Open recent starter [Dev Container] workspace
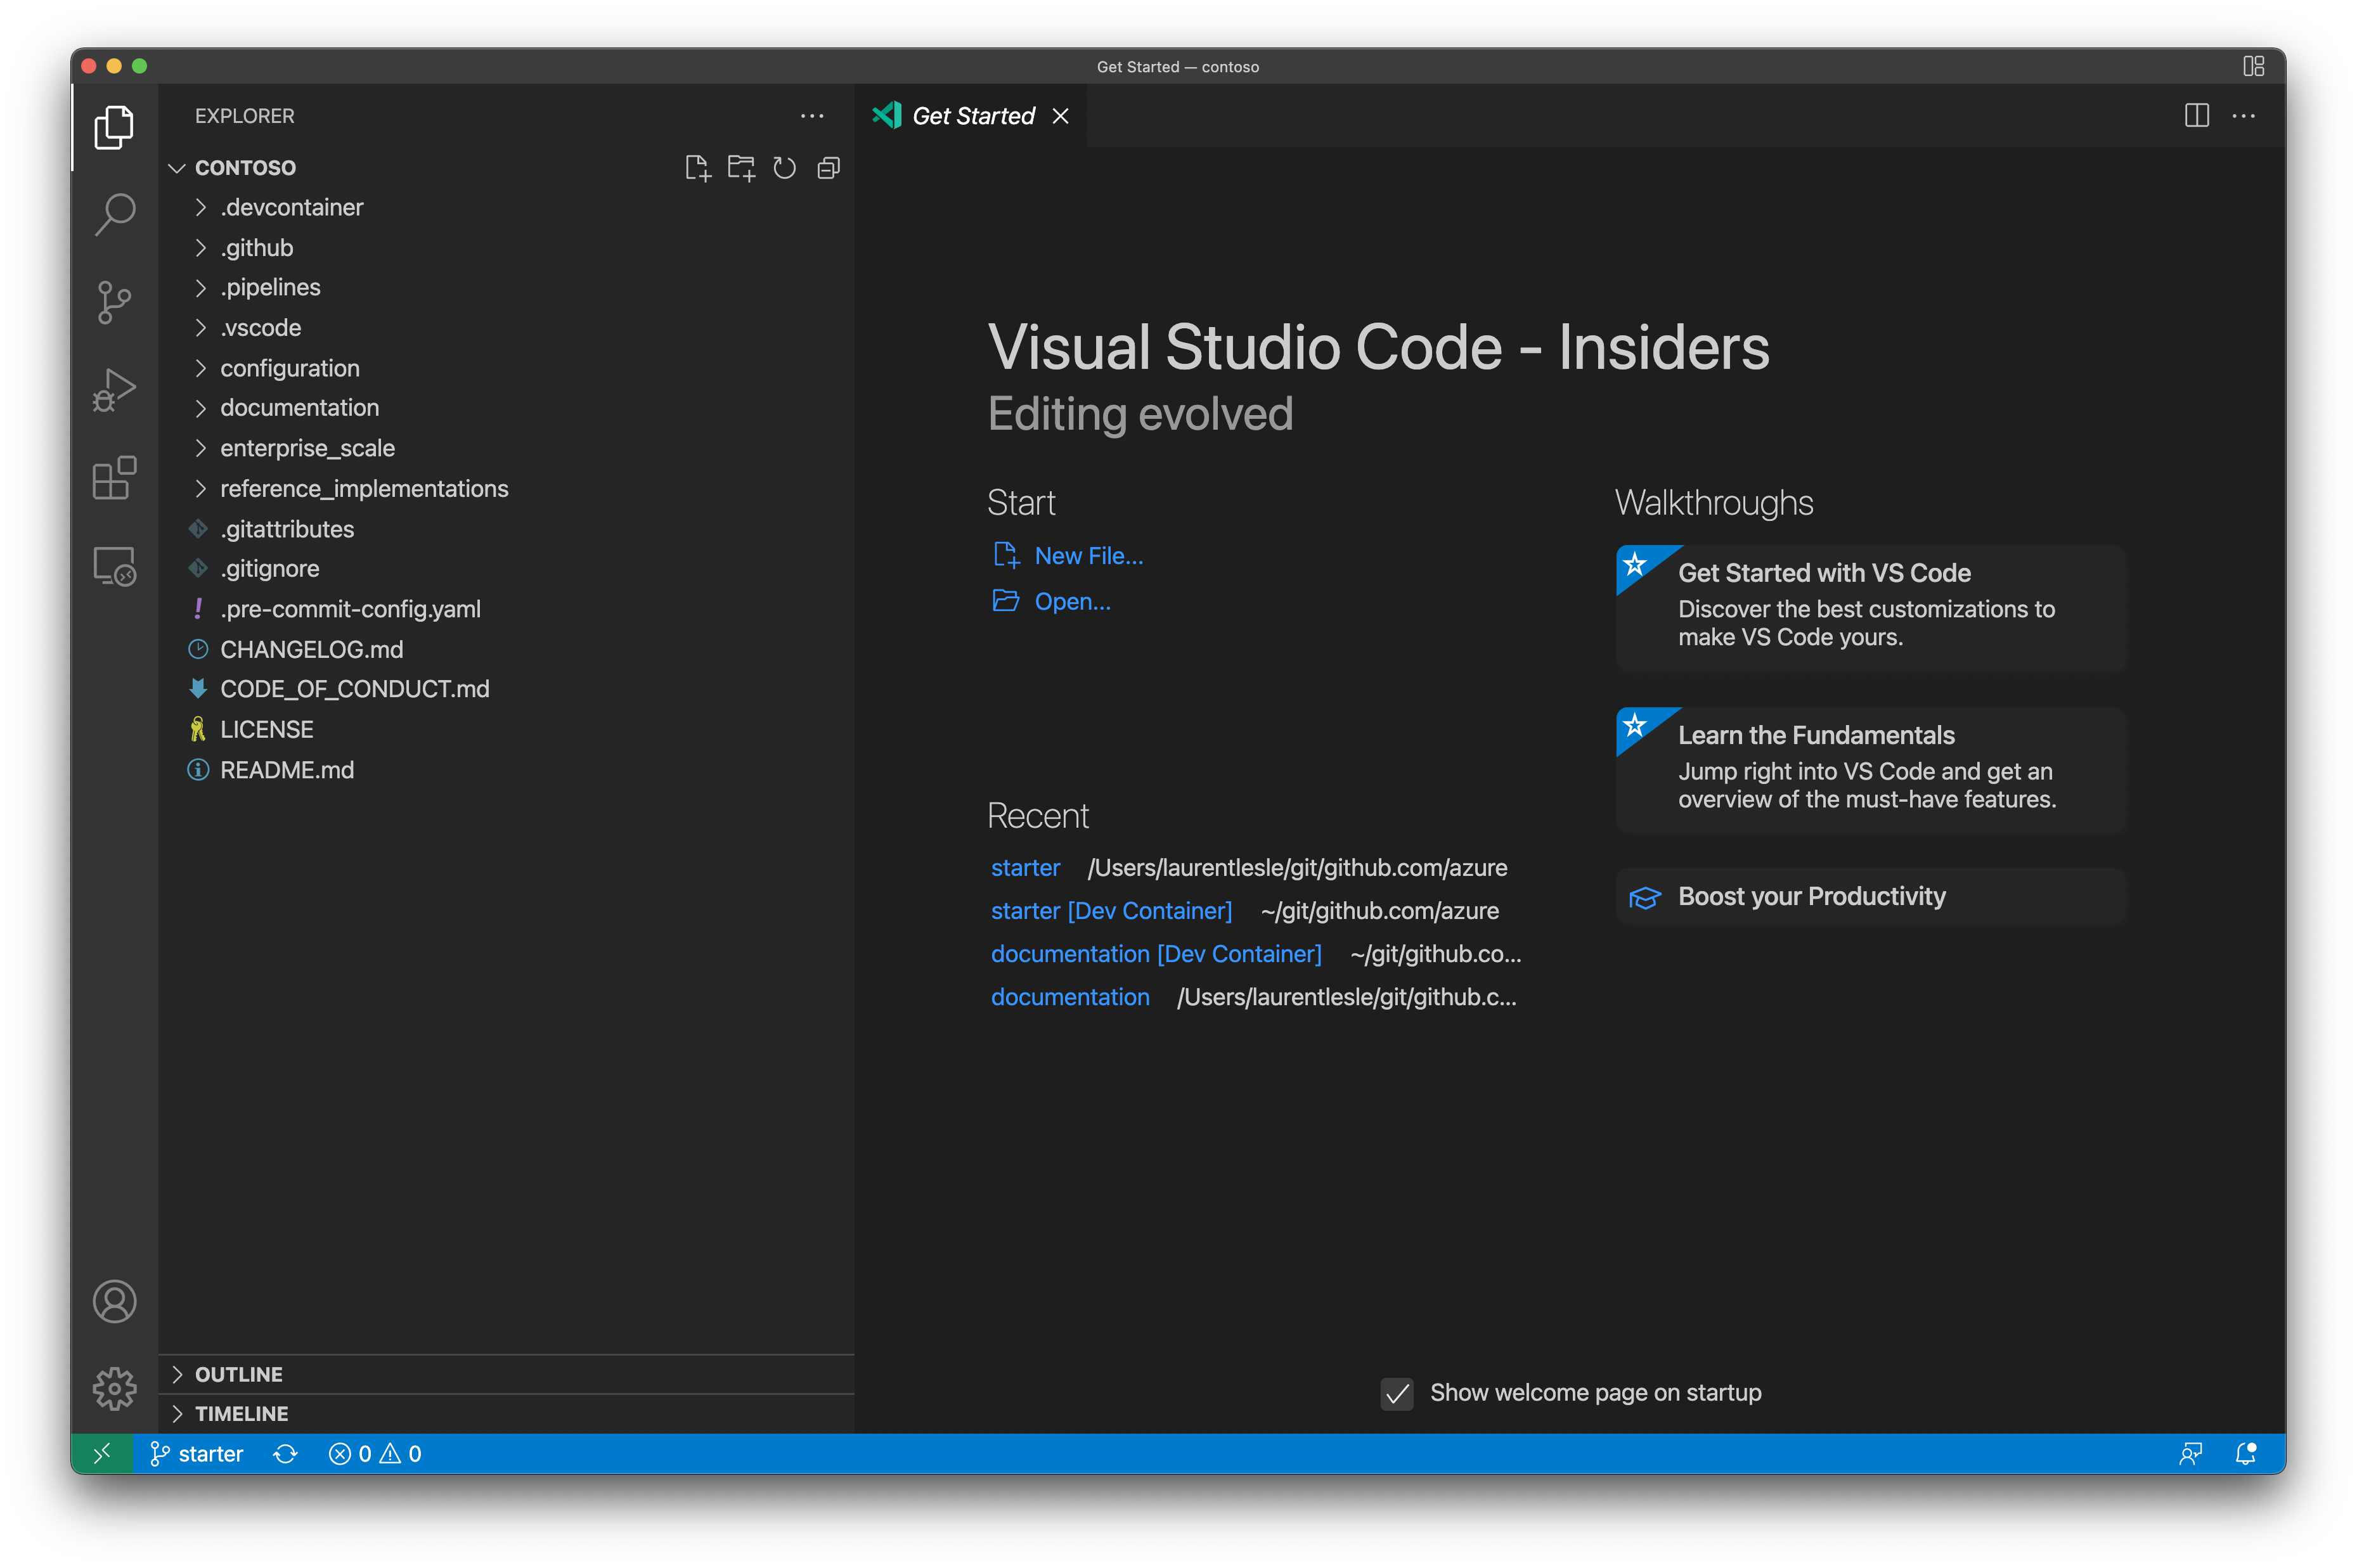 (1110, 911)
